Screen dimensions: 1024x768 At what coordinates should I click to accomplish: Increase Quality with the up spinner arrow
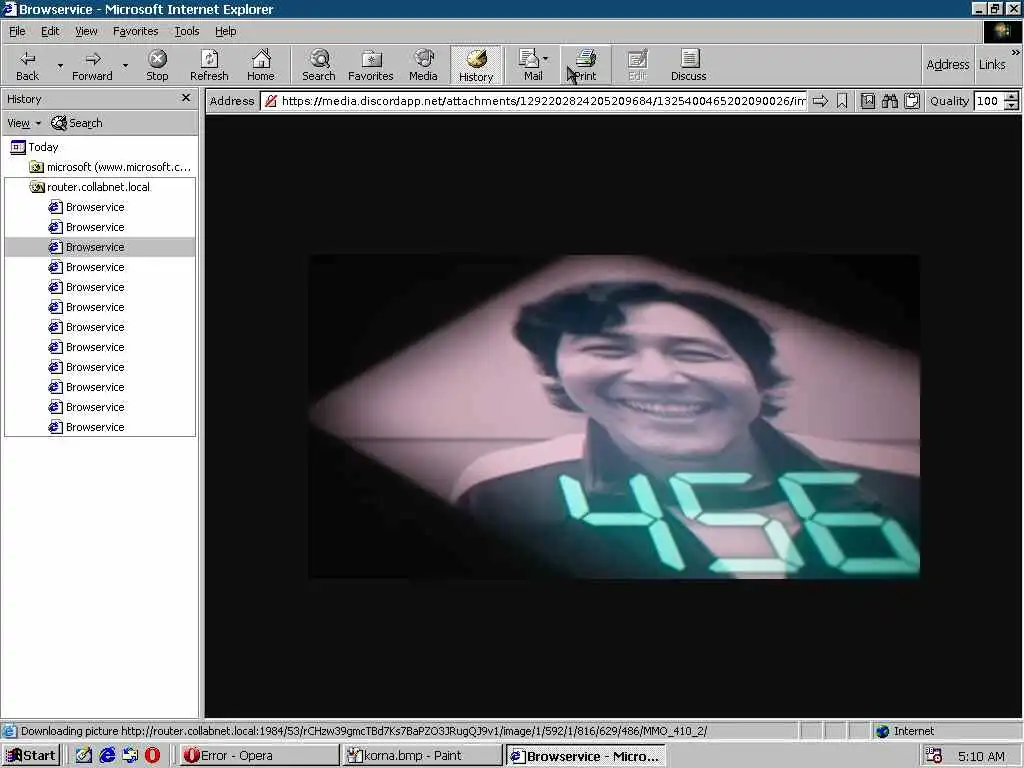[1011, 96]
